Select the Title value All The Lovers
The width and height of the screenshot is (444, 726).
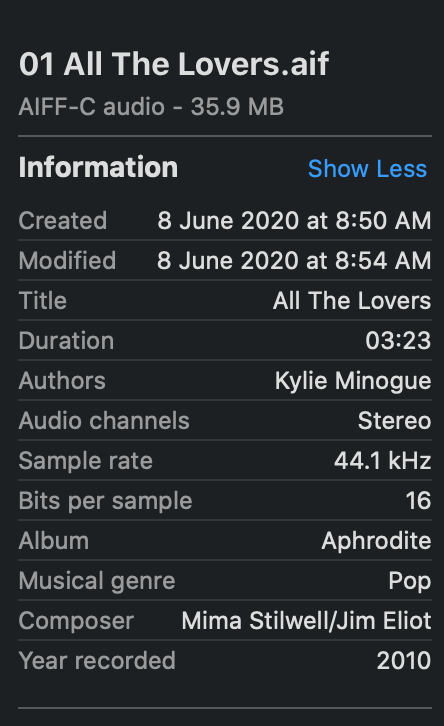pos(352,300)
